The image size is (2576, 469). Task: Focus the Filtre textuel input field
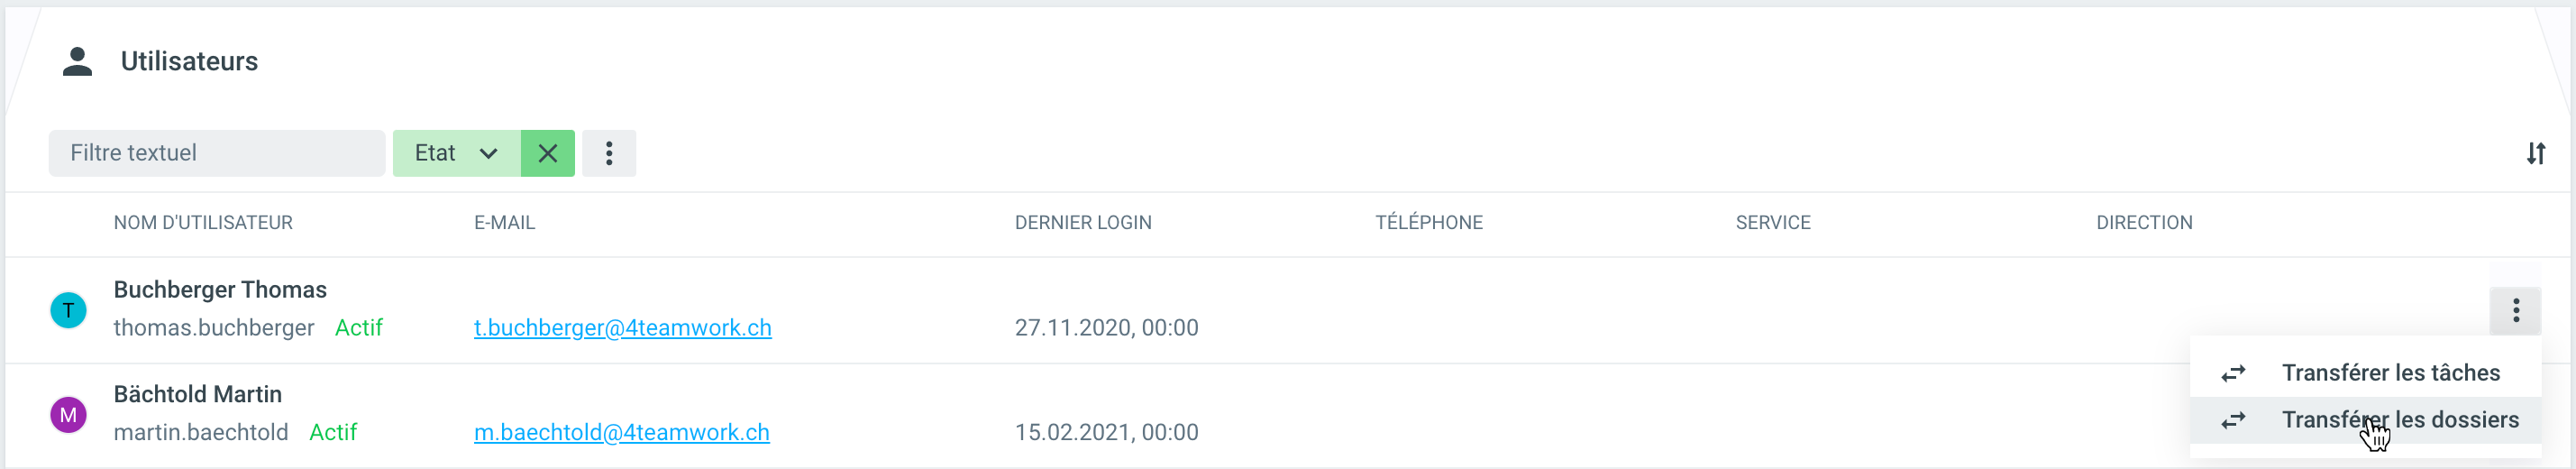216,153
